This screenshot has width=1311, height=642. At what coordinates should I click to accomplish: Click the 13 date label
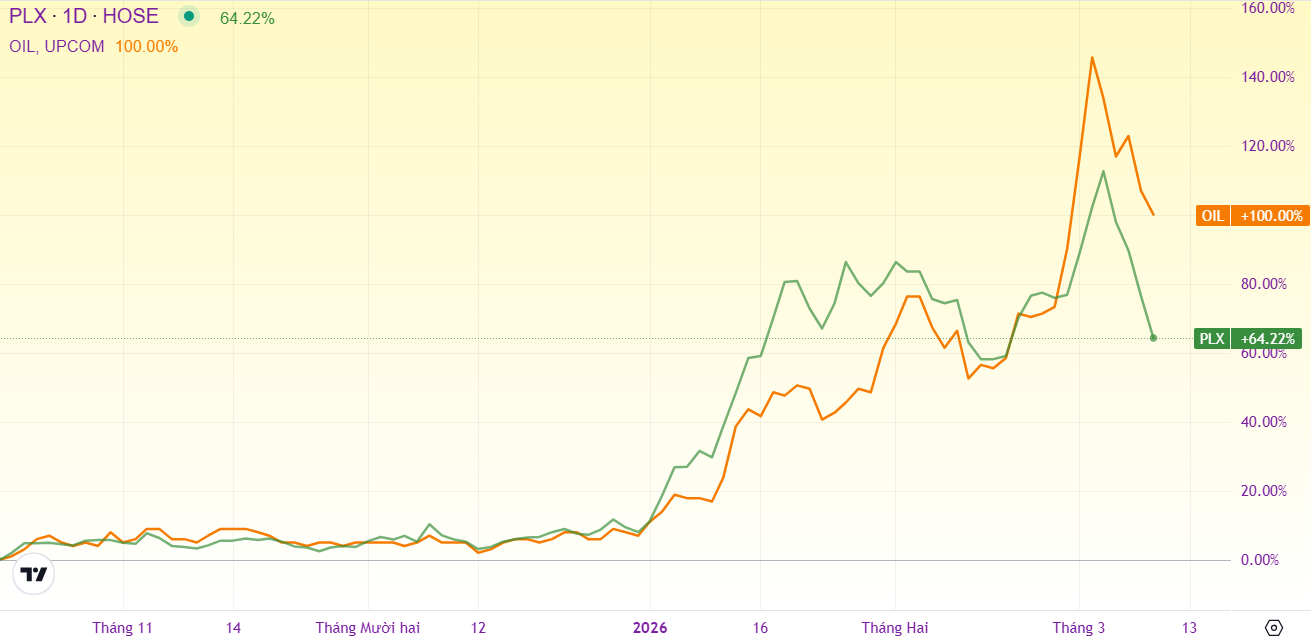pos(1189,628)
